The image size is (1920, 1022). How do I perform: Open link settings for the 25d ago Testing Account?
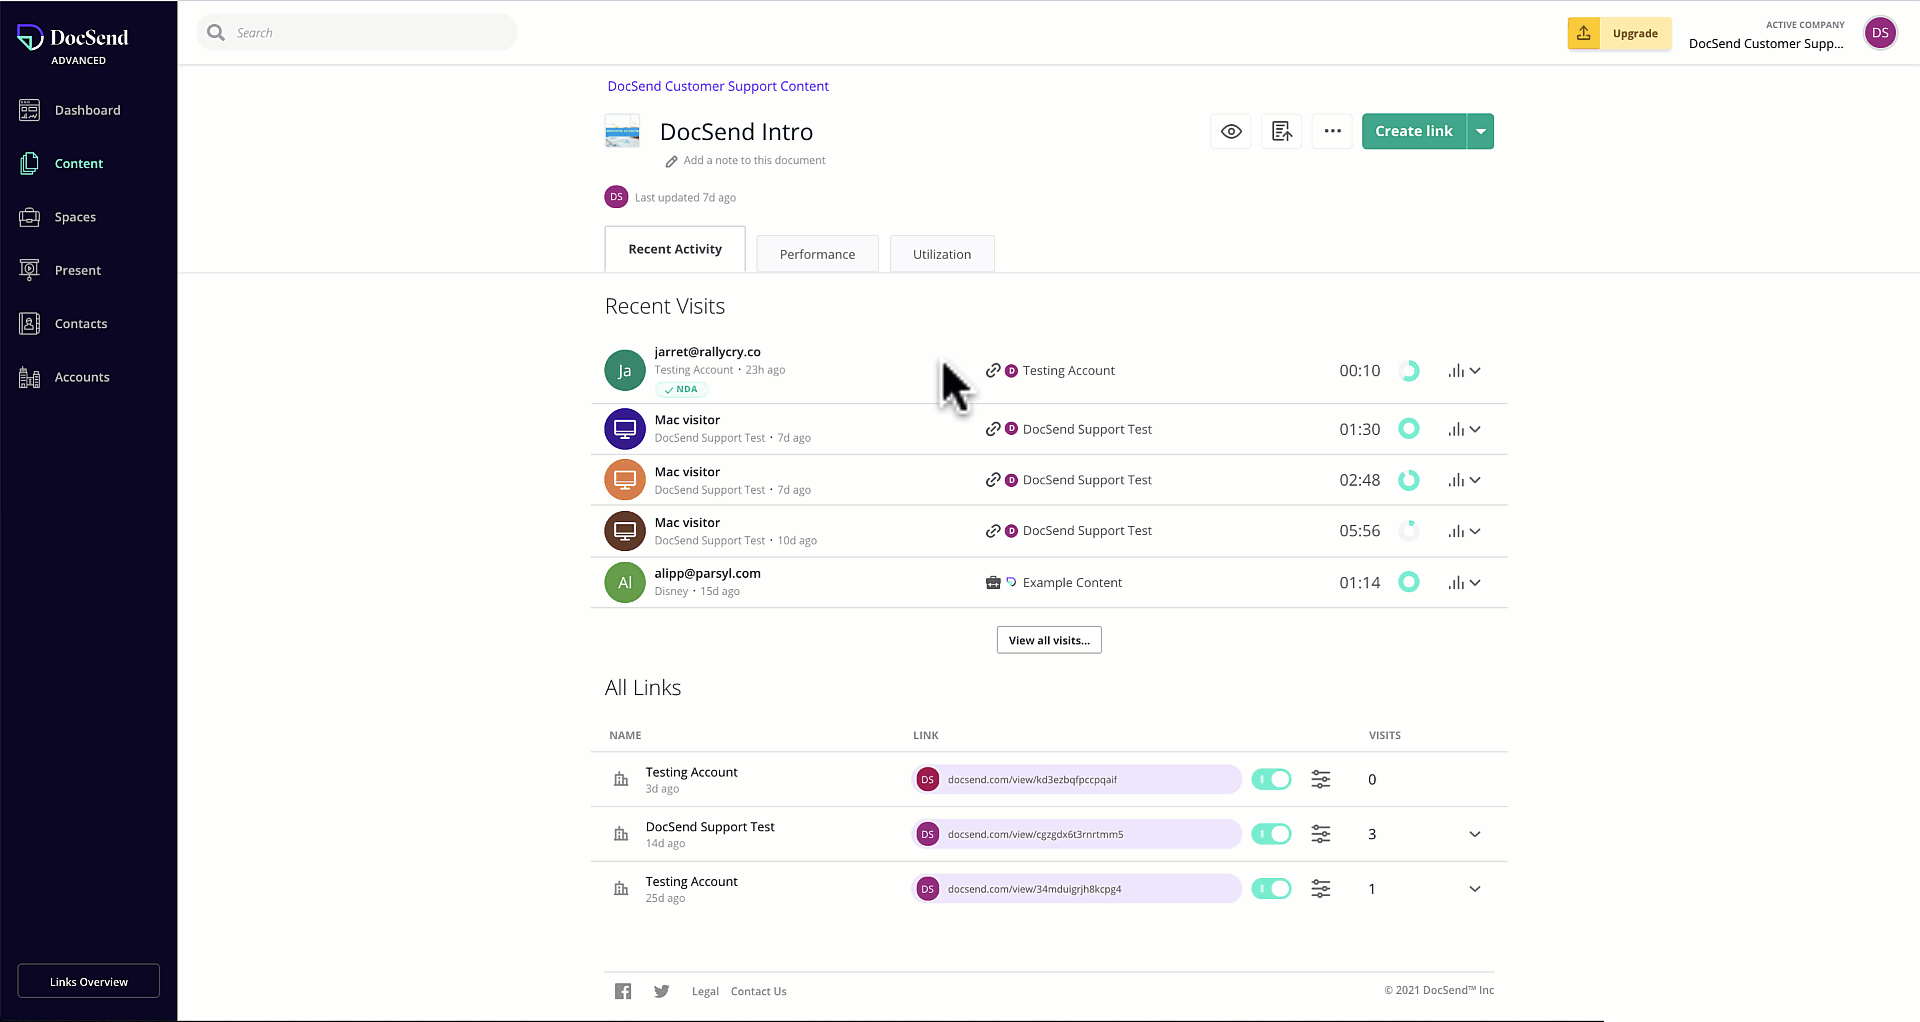1321,888
